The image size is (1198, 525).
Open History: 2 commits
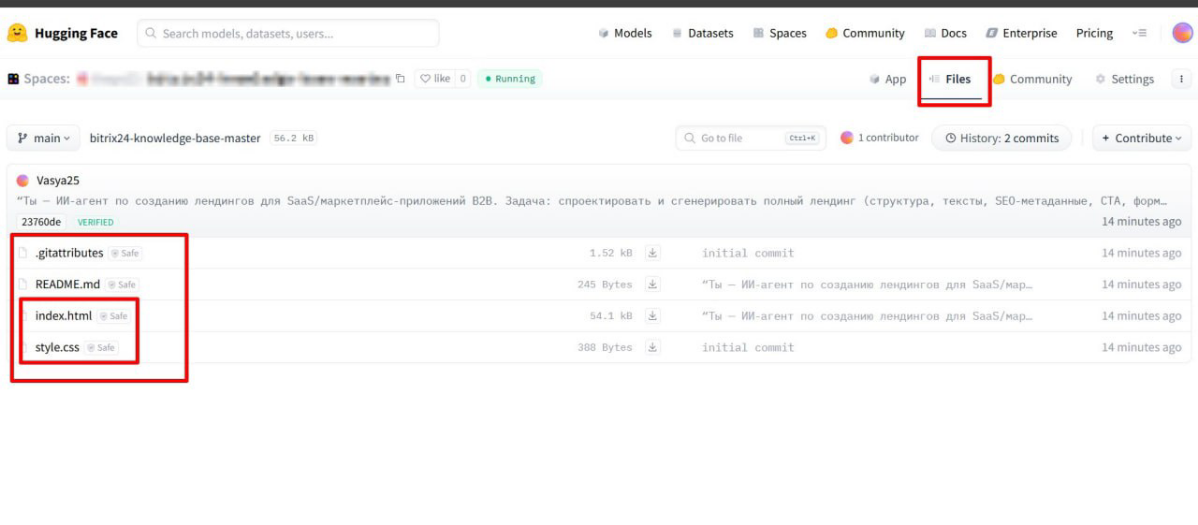pyautogui.click(x=1002, y=138)
